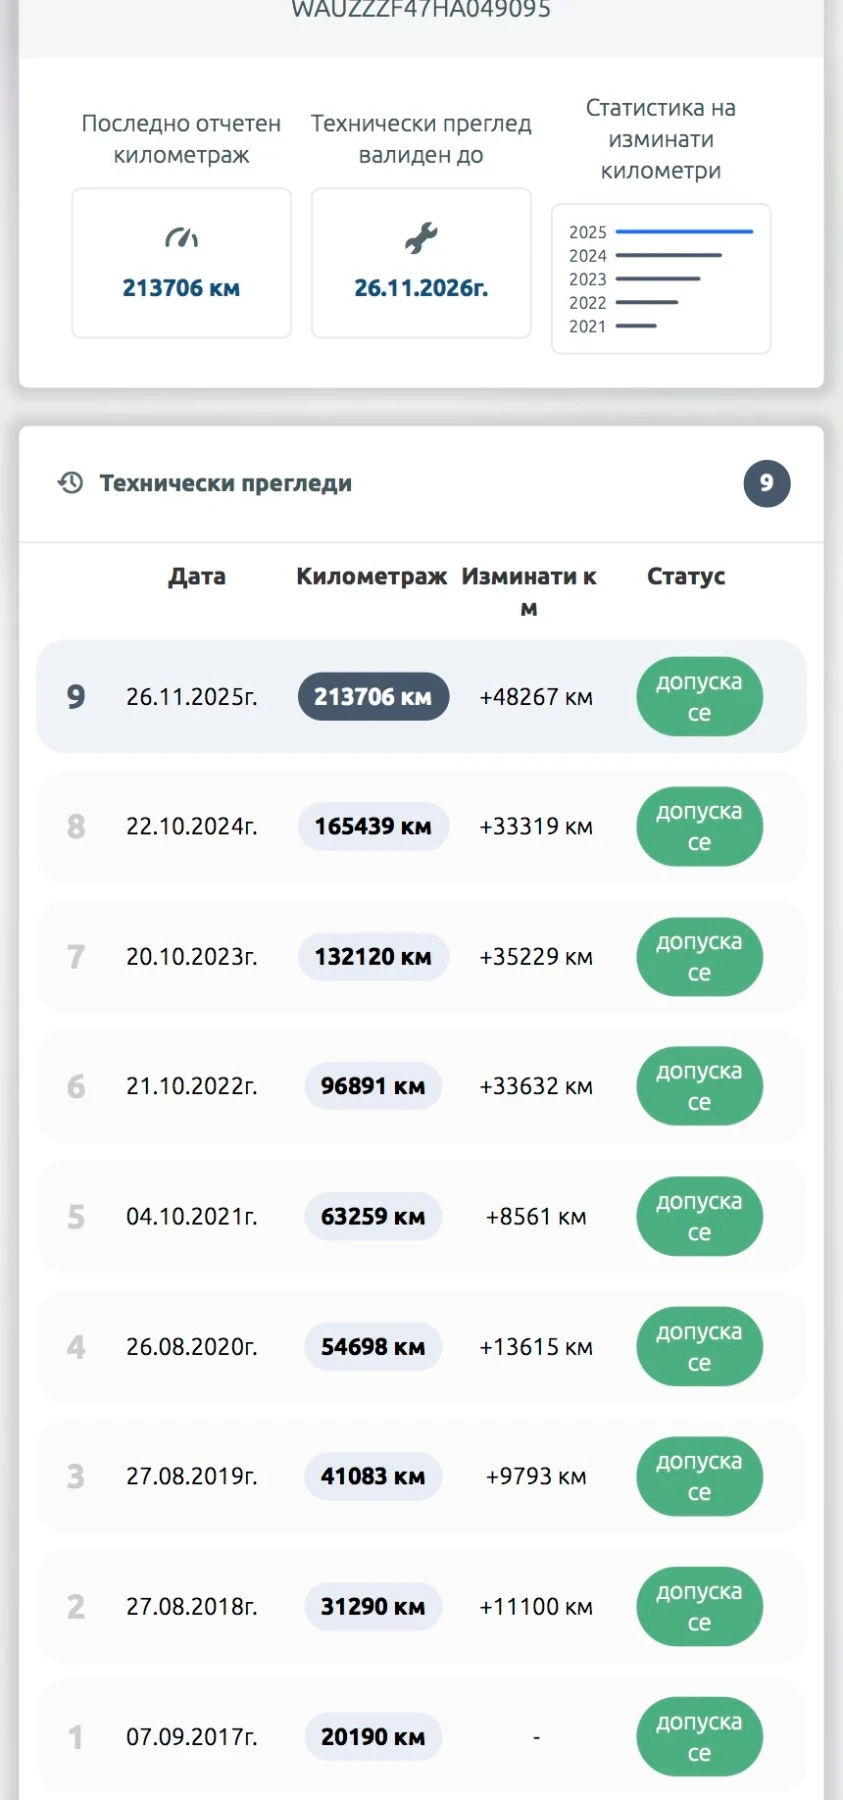Click the Статус column header

pyautogui.click(x=686, y=576)
